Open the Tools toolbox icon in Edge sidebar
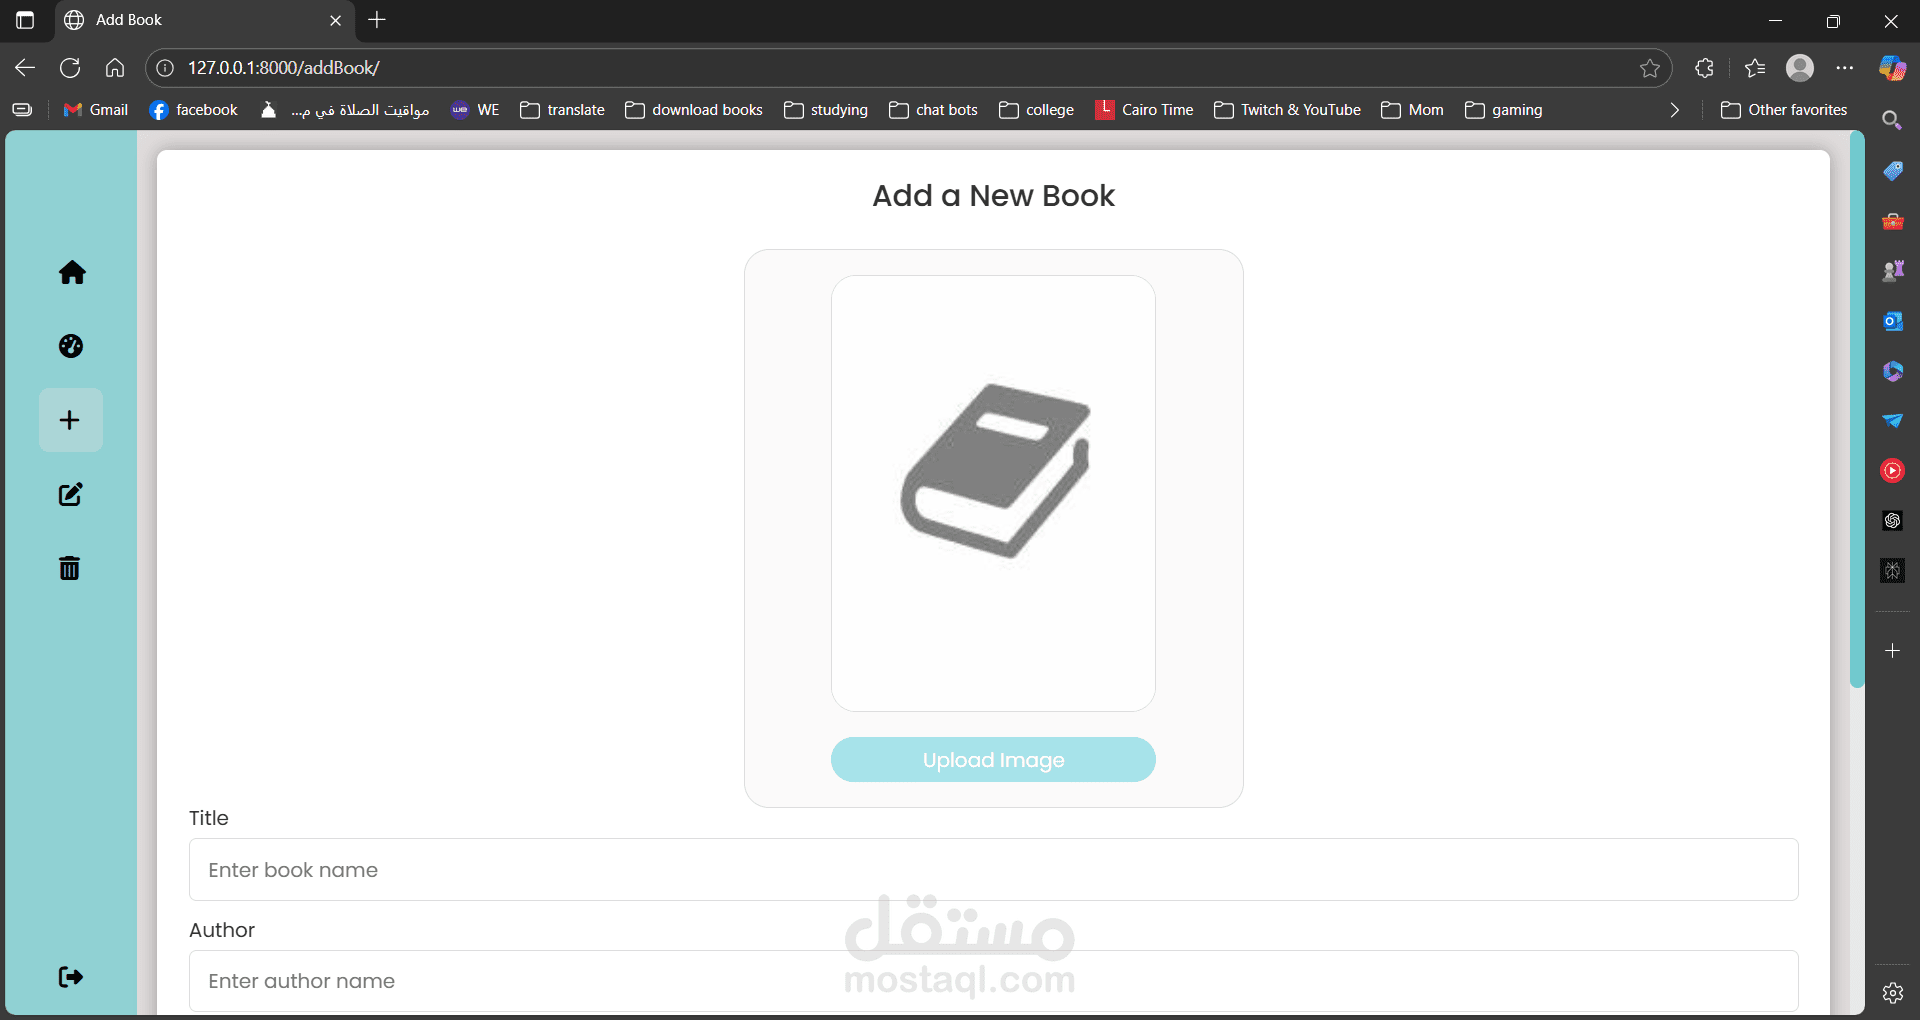 pyautogui.click(x=1892, y=221)
